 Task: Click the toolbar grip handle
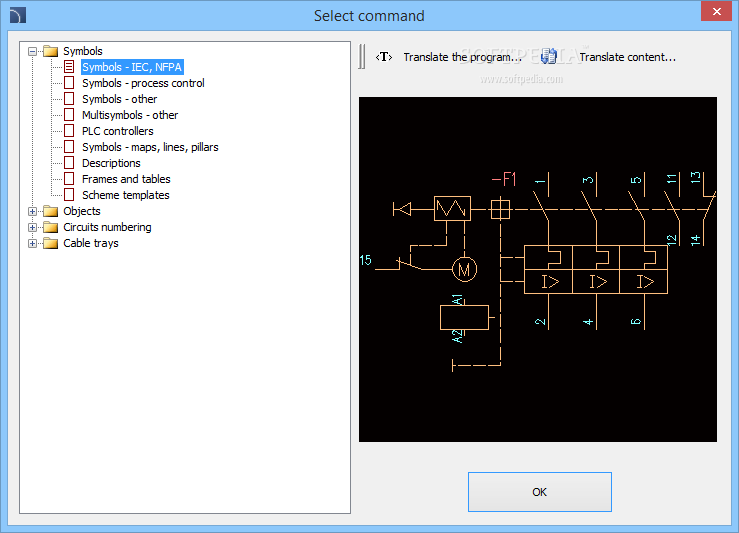(x=361, y=57)
